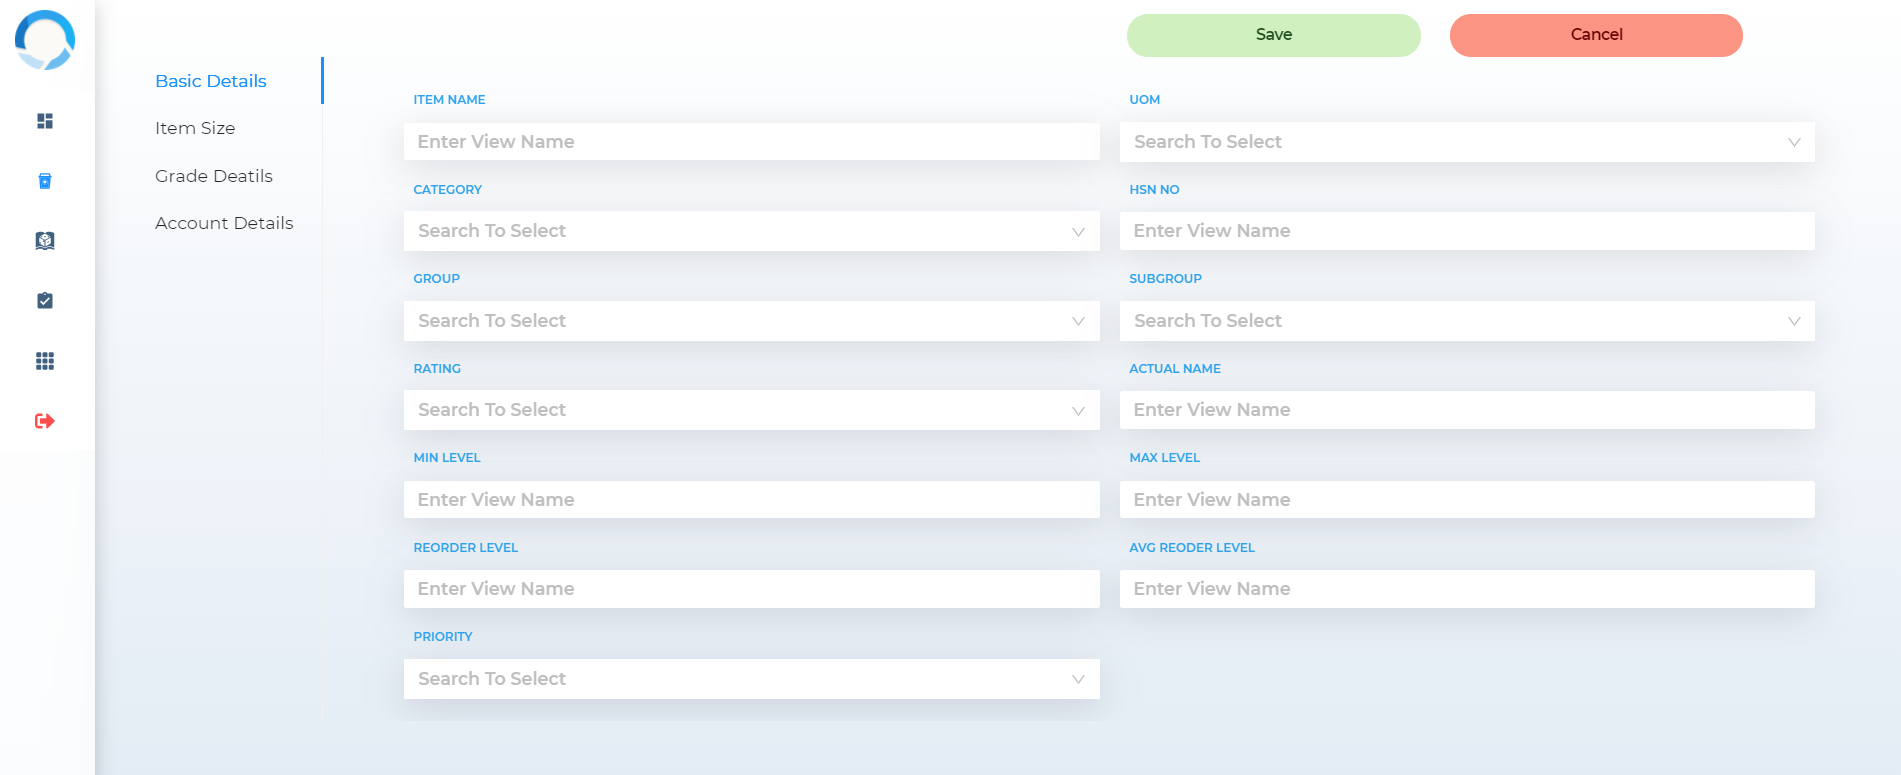Click the circular app logo
This screenshot has width=1901, height=775.
(45, 40)
